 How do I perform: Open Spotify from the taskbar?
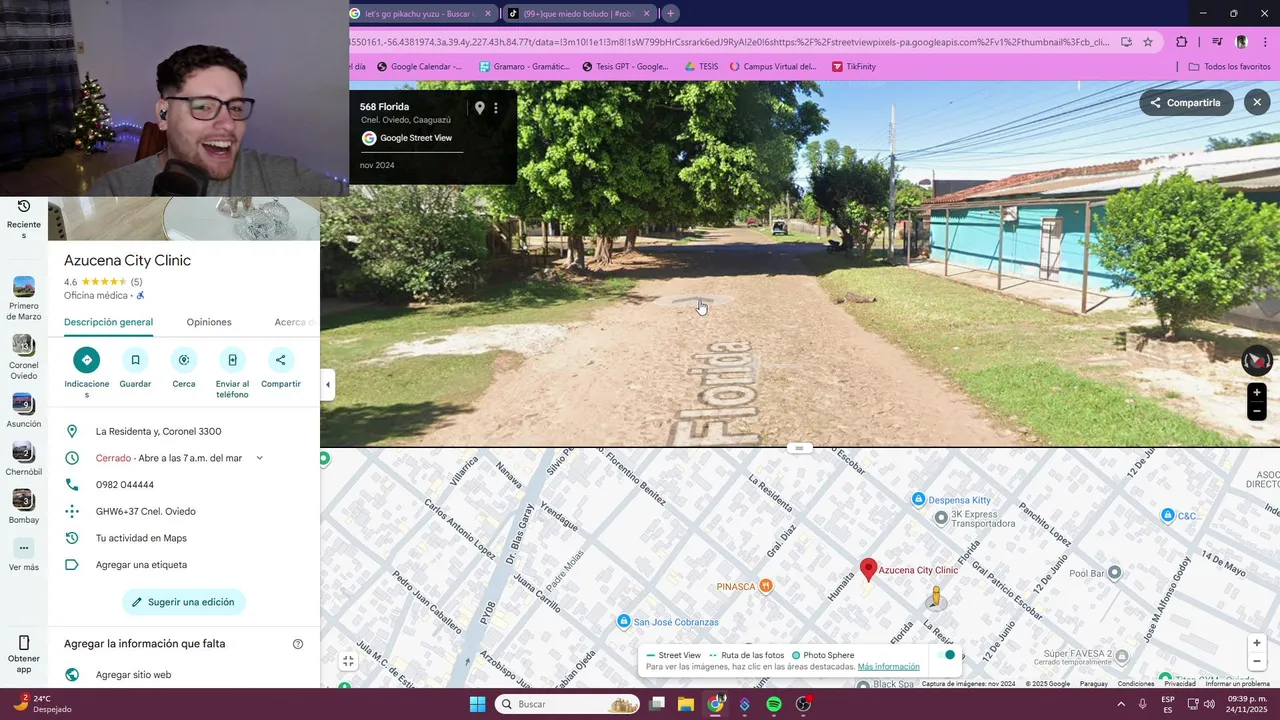(x=774, y=704)
